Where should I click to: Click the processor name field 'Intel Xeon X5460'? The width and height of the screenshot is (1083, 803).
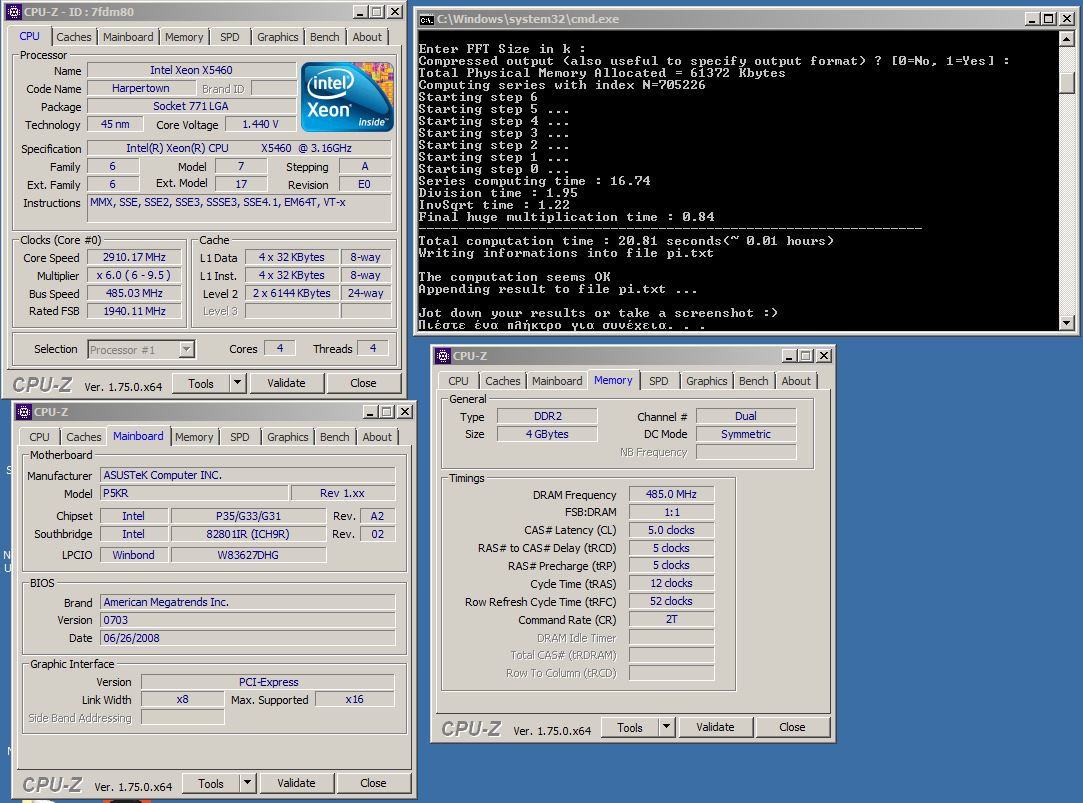click(x=191, y=70)
